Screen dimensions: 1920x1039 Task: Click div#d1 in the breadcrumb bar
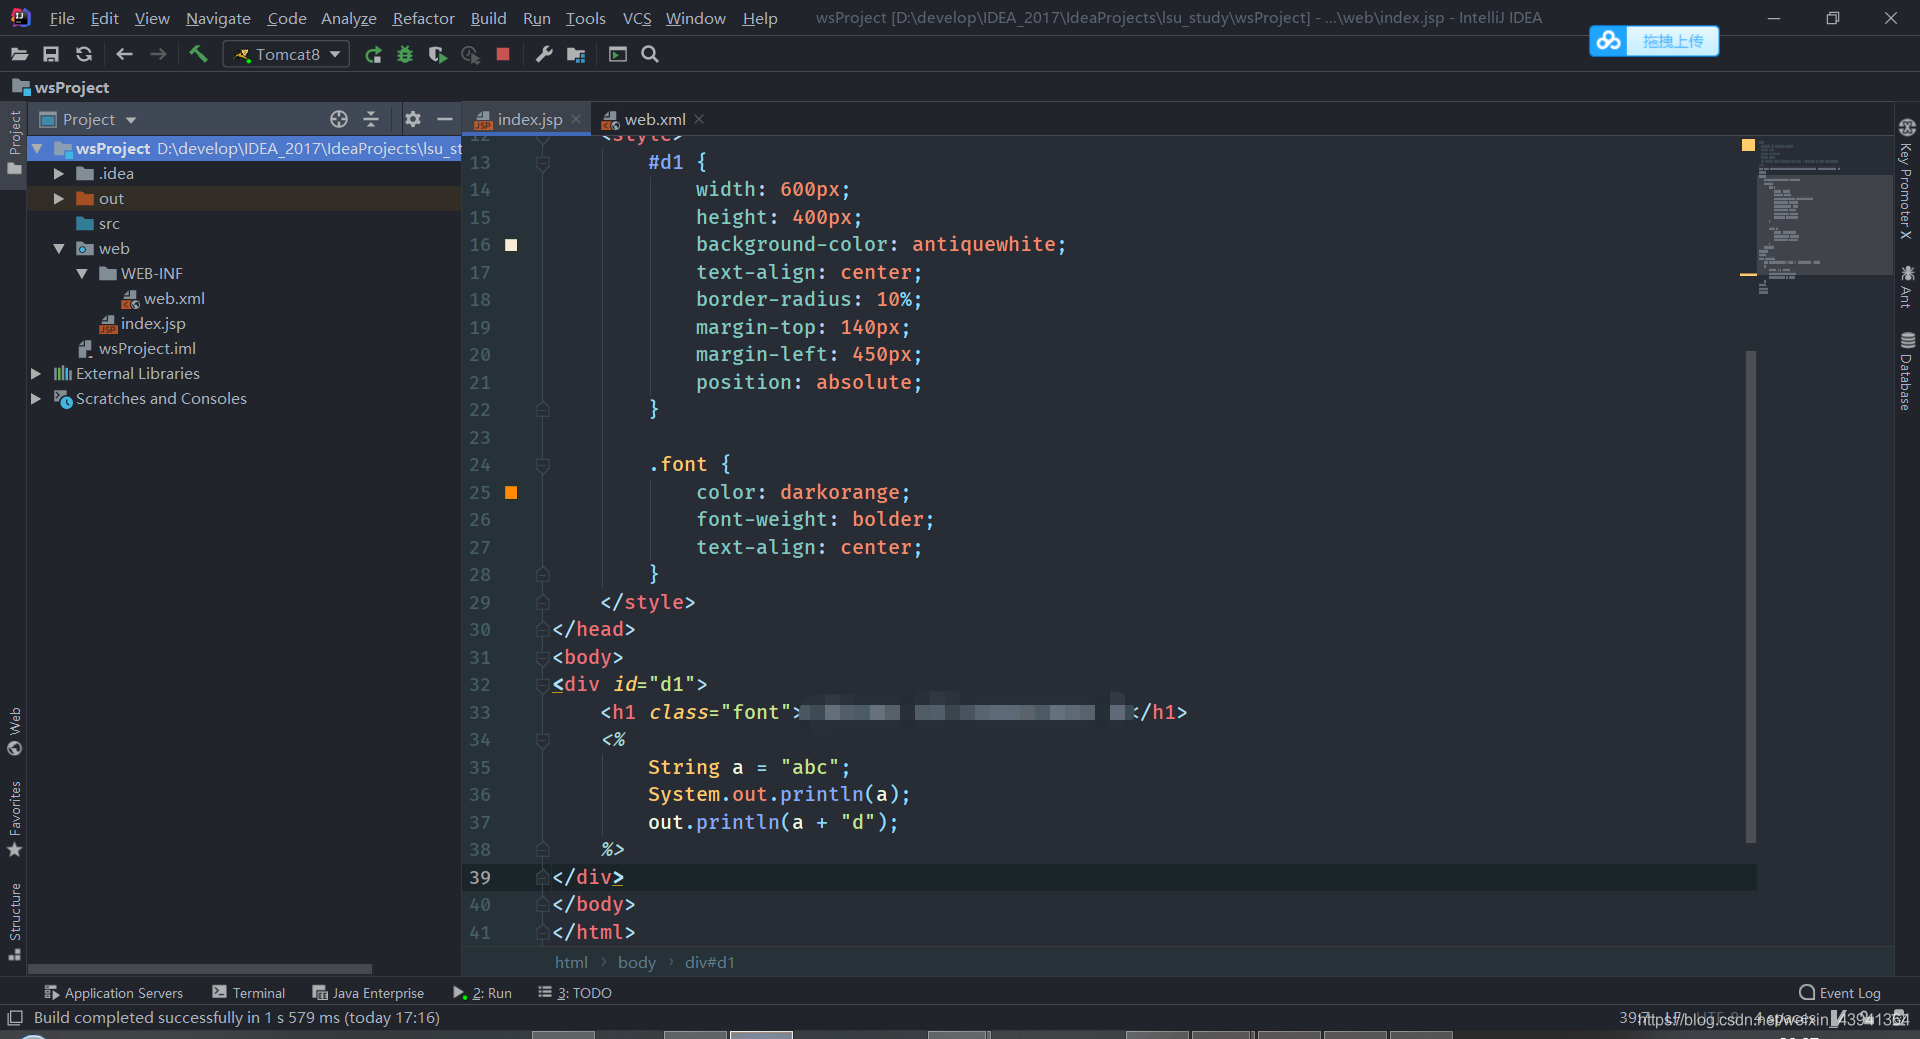click(710, 962)
